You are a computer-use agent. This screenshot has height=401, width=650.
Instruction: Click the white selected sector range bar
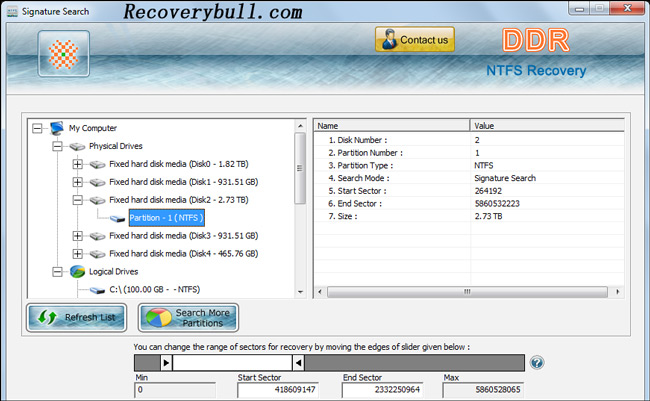[233, 363]
